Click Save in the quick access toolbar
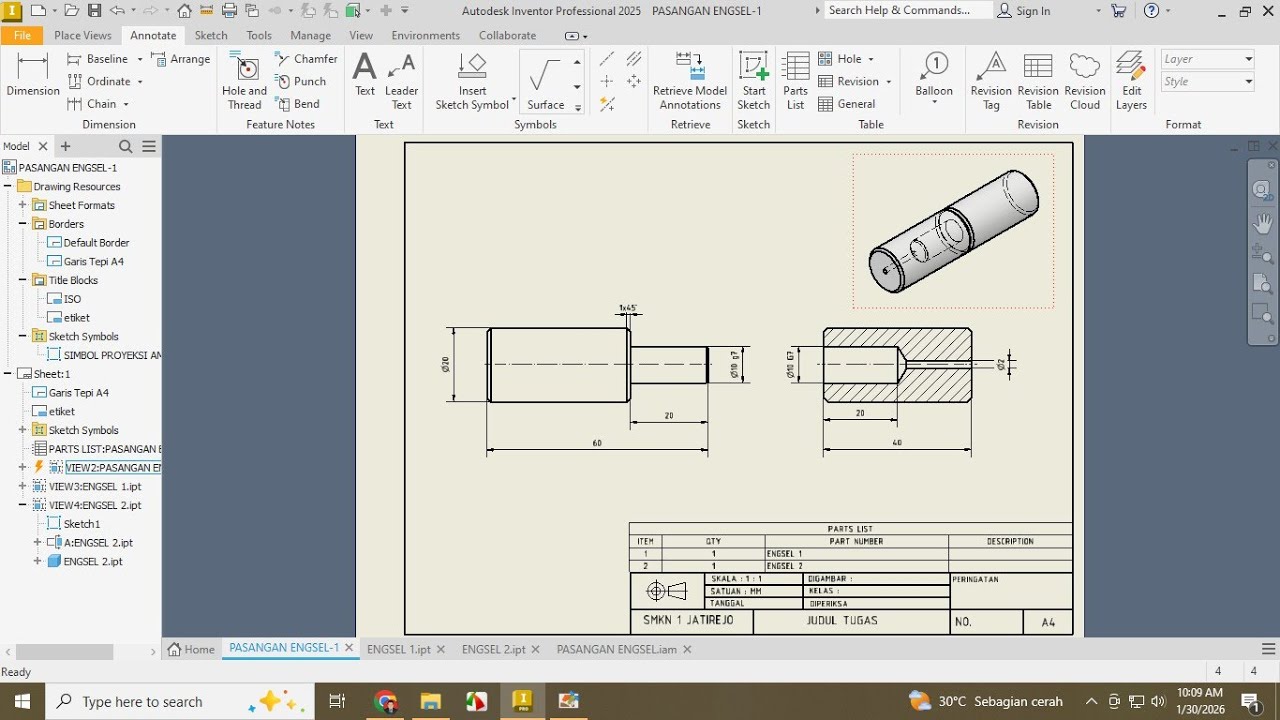1280x720 pixels. 94,11
